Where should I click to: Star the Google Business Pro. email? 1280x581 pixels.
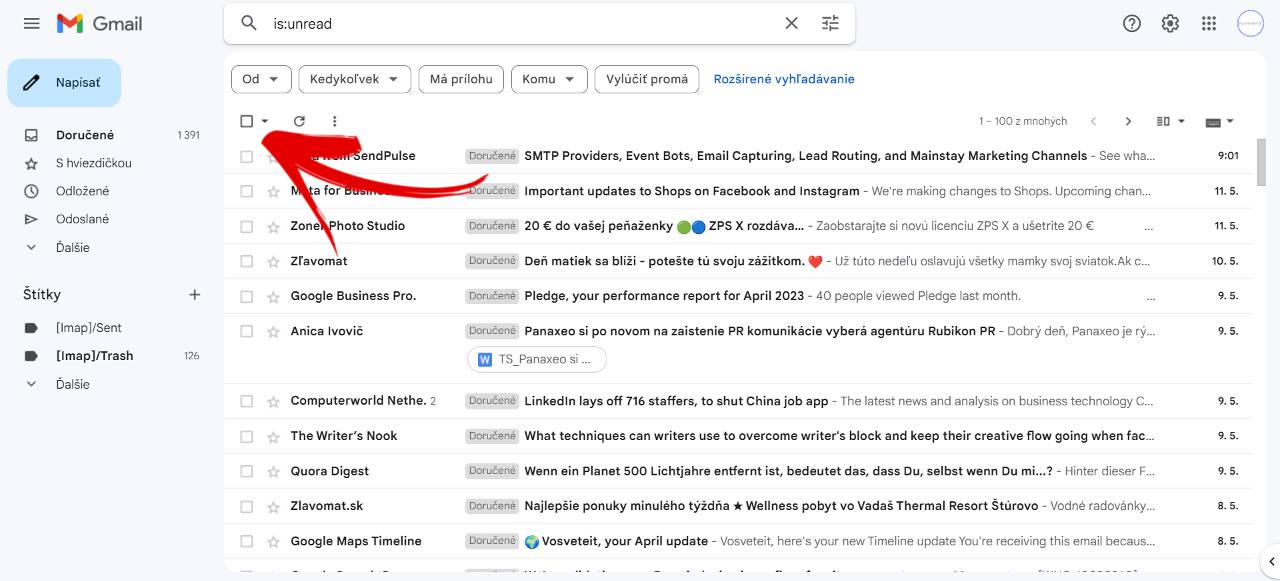(x=273, y=296)
